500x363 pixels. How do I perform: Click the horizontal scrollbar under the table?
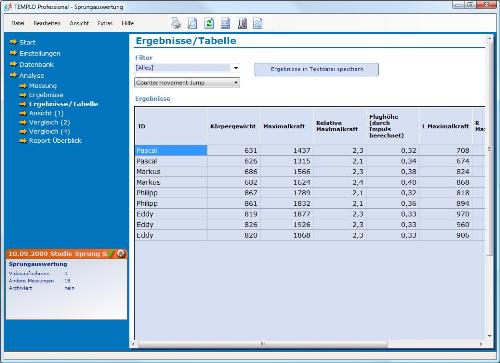point(263,344)
